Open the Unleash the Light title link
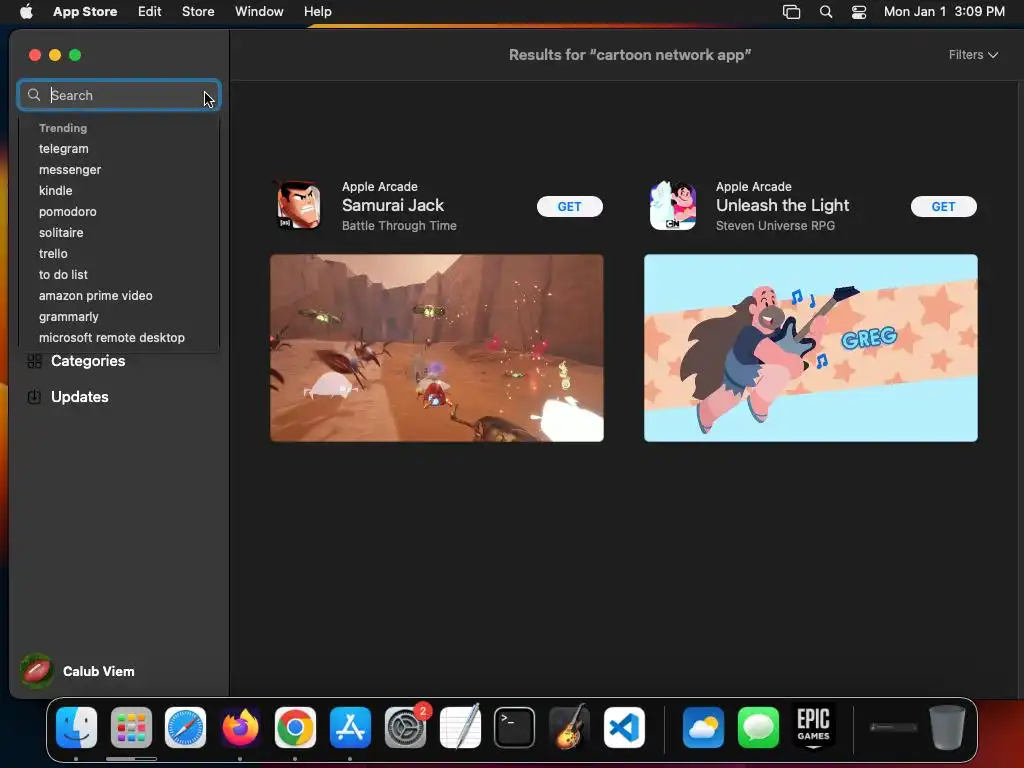 click(x=782, y=205)
